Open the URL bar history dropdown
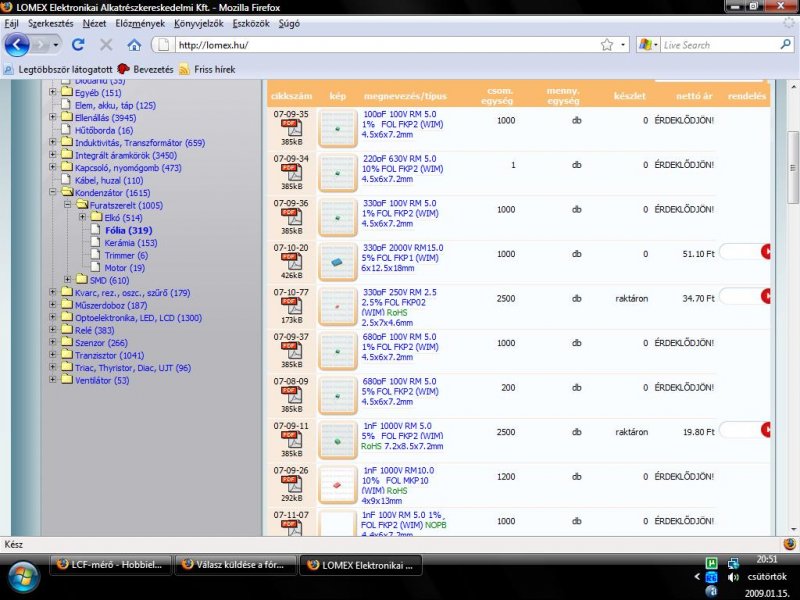 click(x=623, y=45)
